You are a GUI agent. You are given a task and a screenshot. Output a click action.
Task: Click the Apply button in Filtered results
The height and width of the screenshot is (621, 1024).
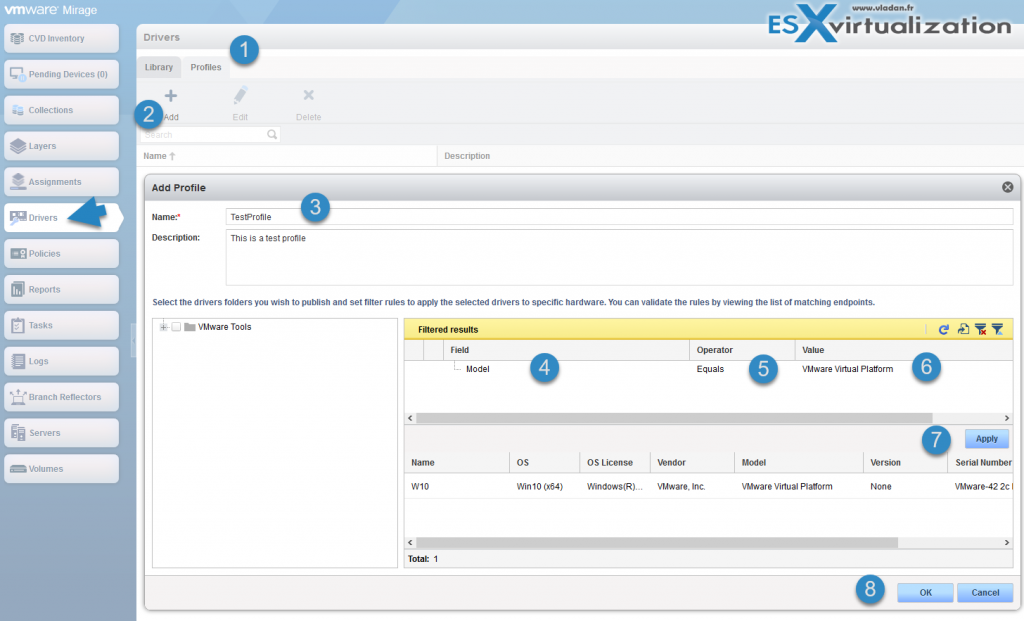[986, 438]
